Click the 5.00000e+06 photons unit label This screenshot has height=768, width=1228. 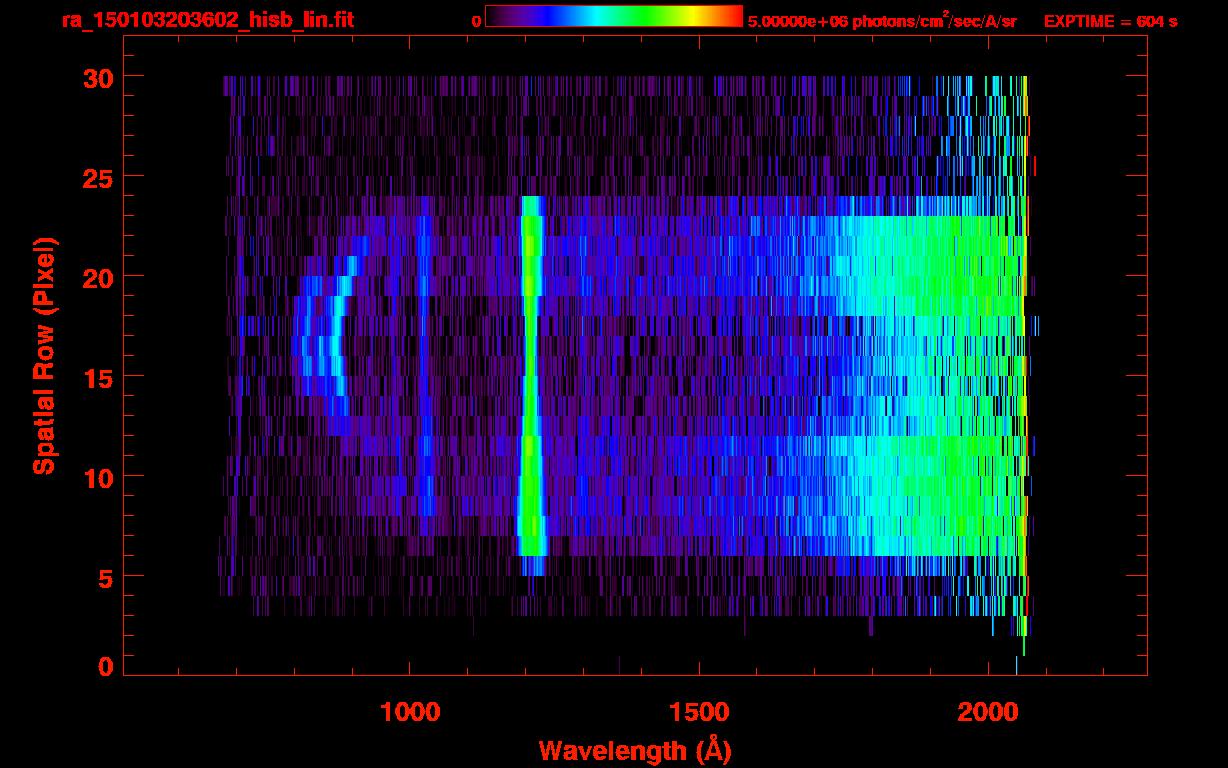(881, 21)
